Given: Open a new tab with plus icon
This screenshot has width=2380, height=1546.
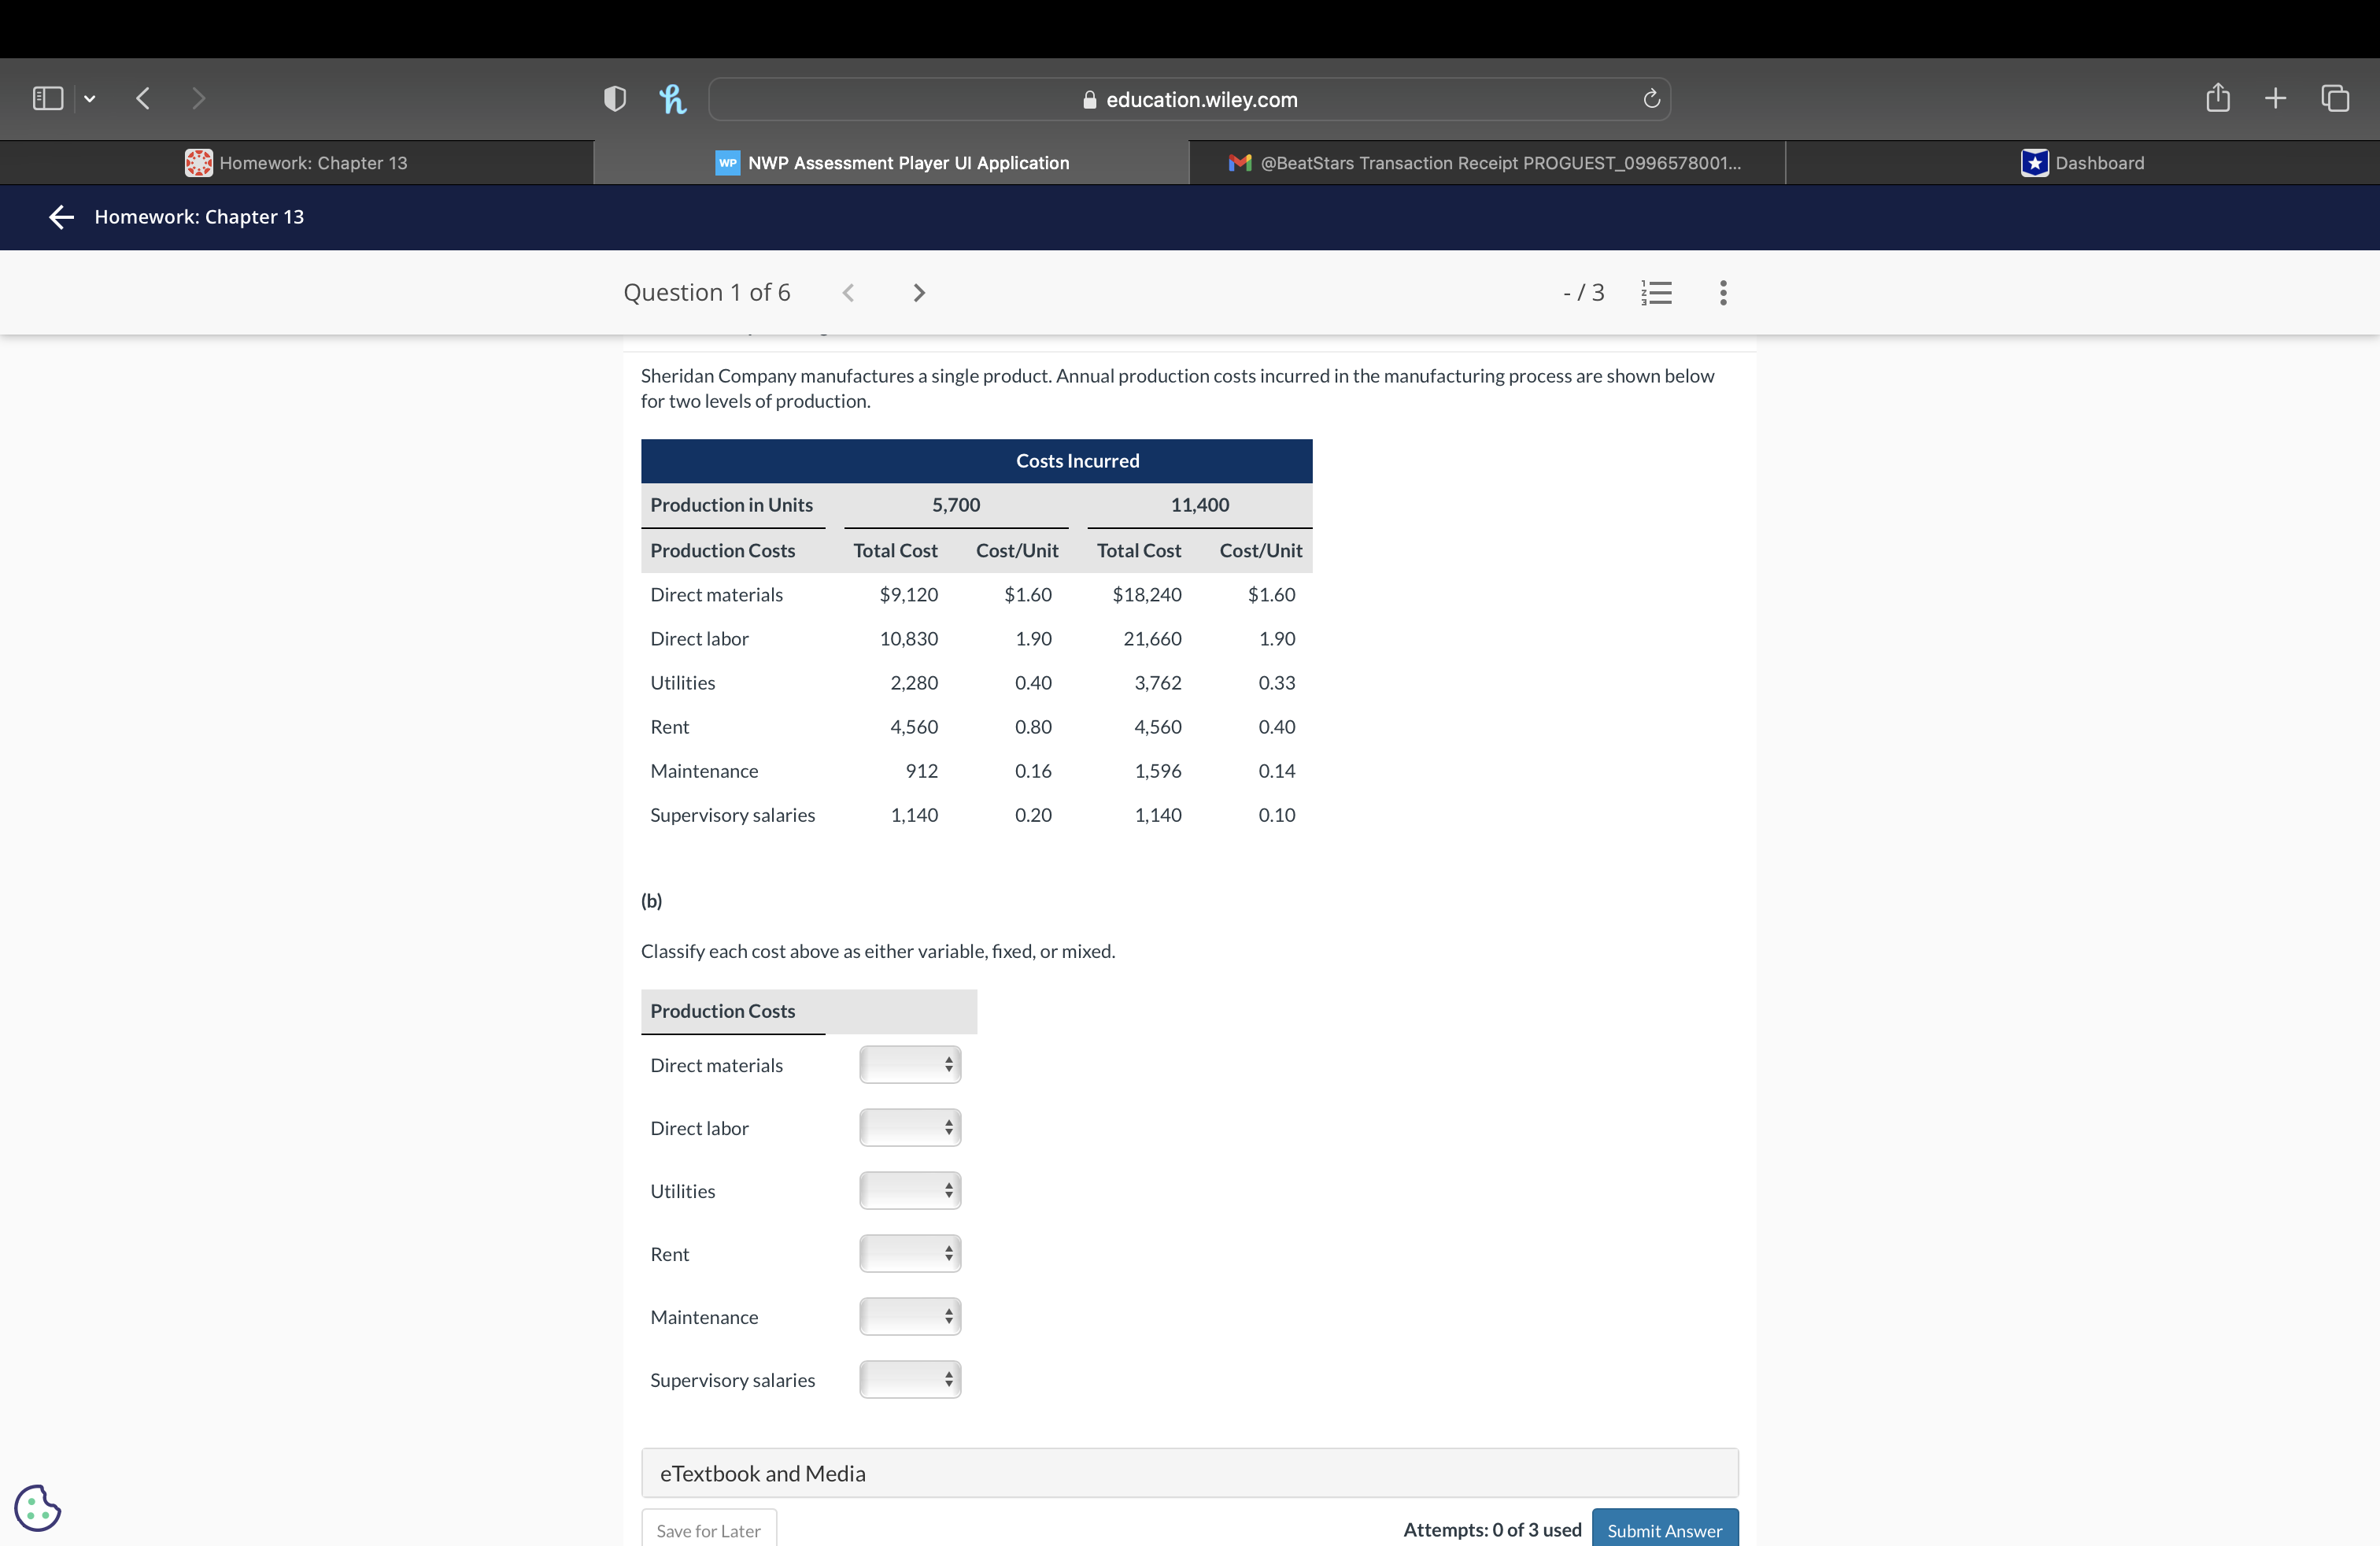Looking at the screenshot, I should click(x=2275, y=98).
